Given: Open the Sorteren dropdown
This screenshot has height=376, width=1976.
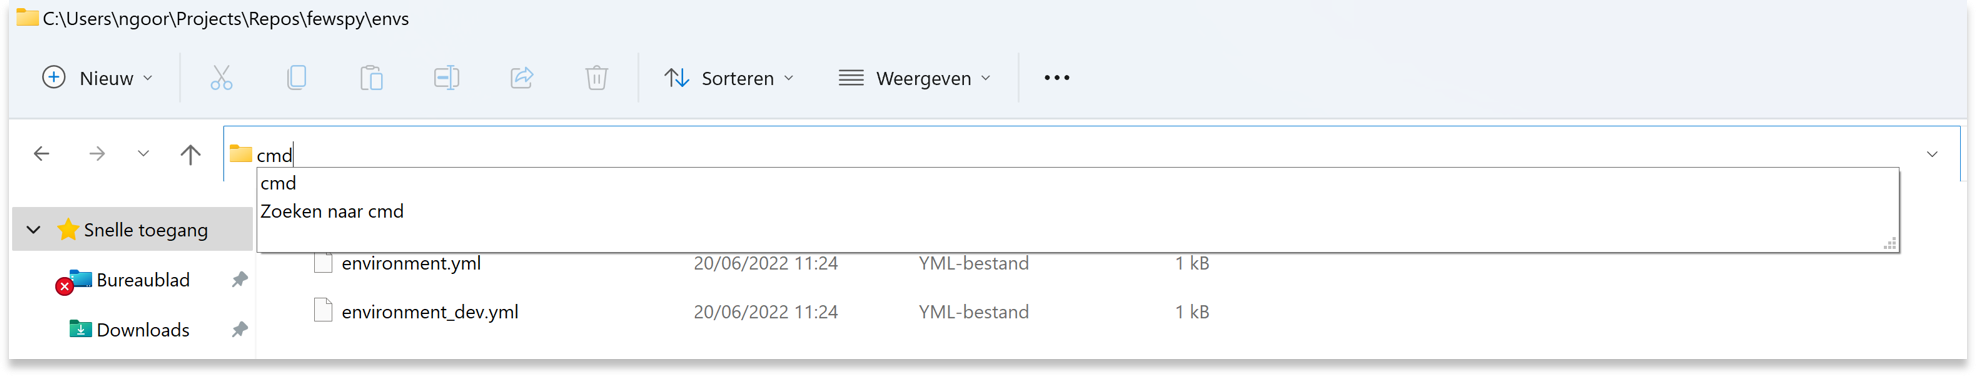Looking at the screenshot, I should click(729, 78).
